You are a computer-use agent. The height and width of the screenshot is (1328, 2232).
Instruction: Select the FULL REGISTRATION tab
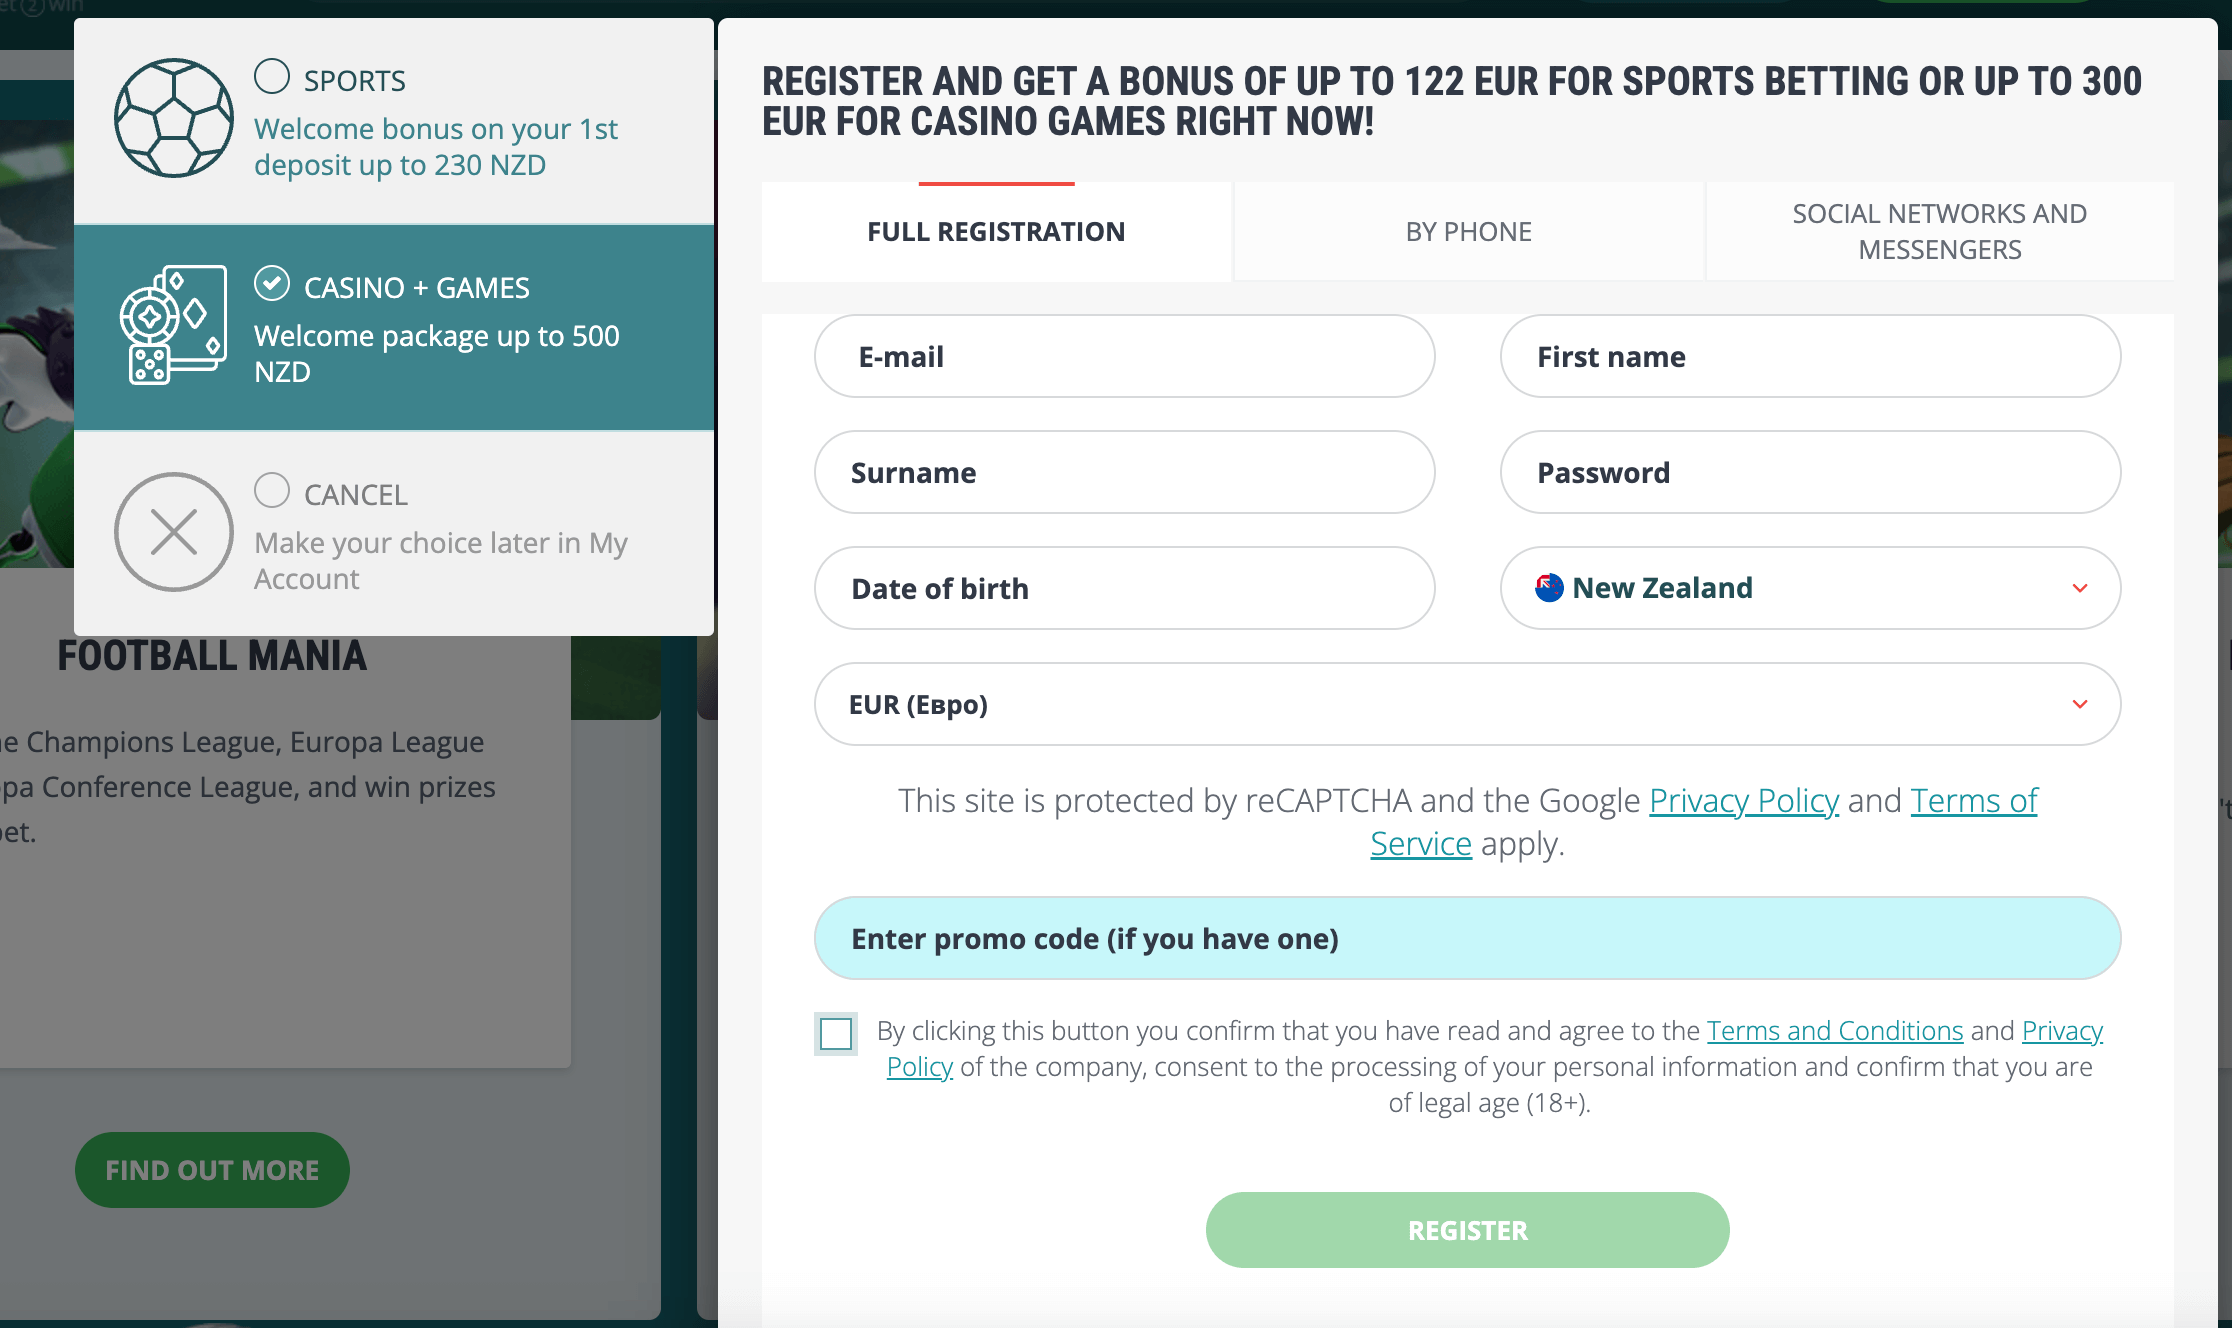click(x=996, y=232)
